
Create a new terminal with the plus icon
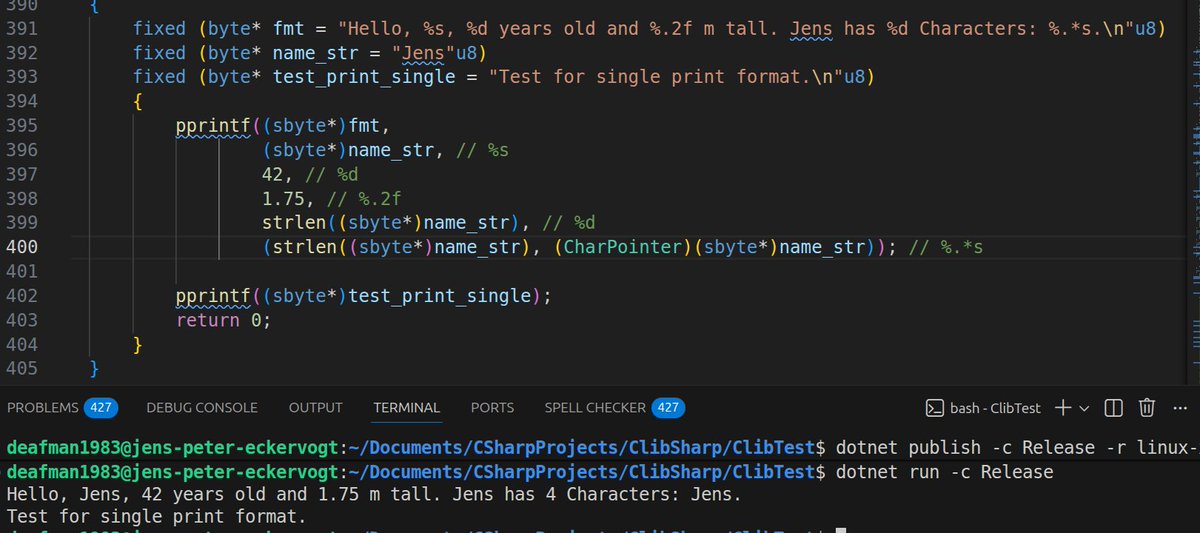point(1062,408)
